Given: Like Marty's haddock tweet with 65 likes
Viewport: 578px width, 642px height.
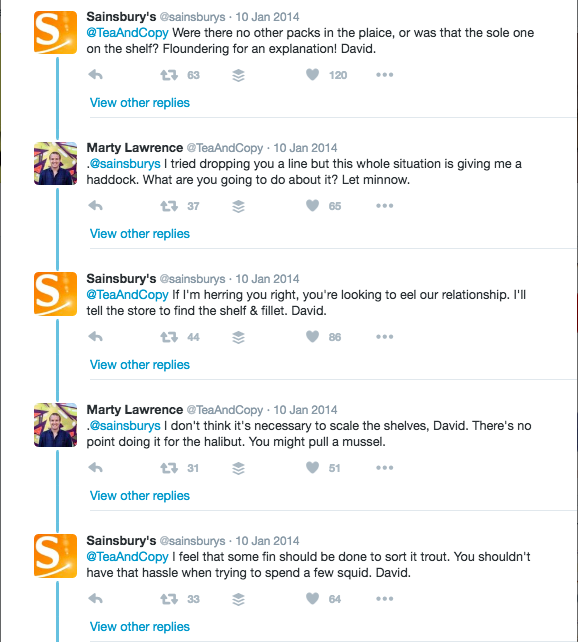Looking at the screenshot, I should [x=312, y=206].
